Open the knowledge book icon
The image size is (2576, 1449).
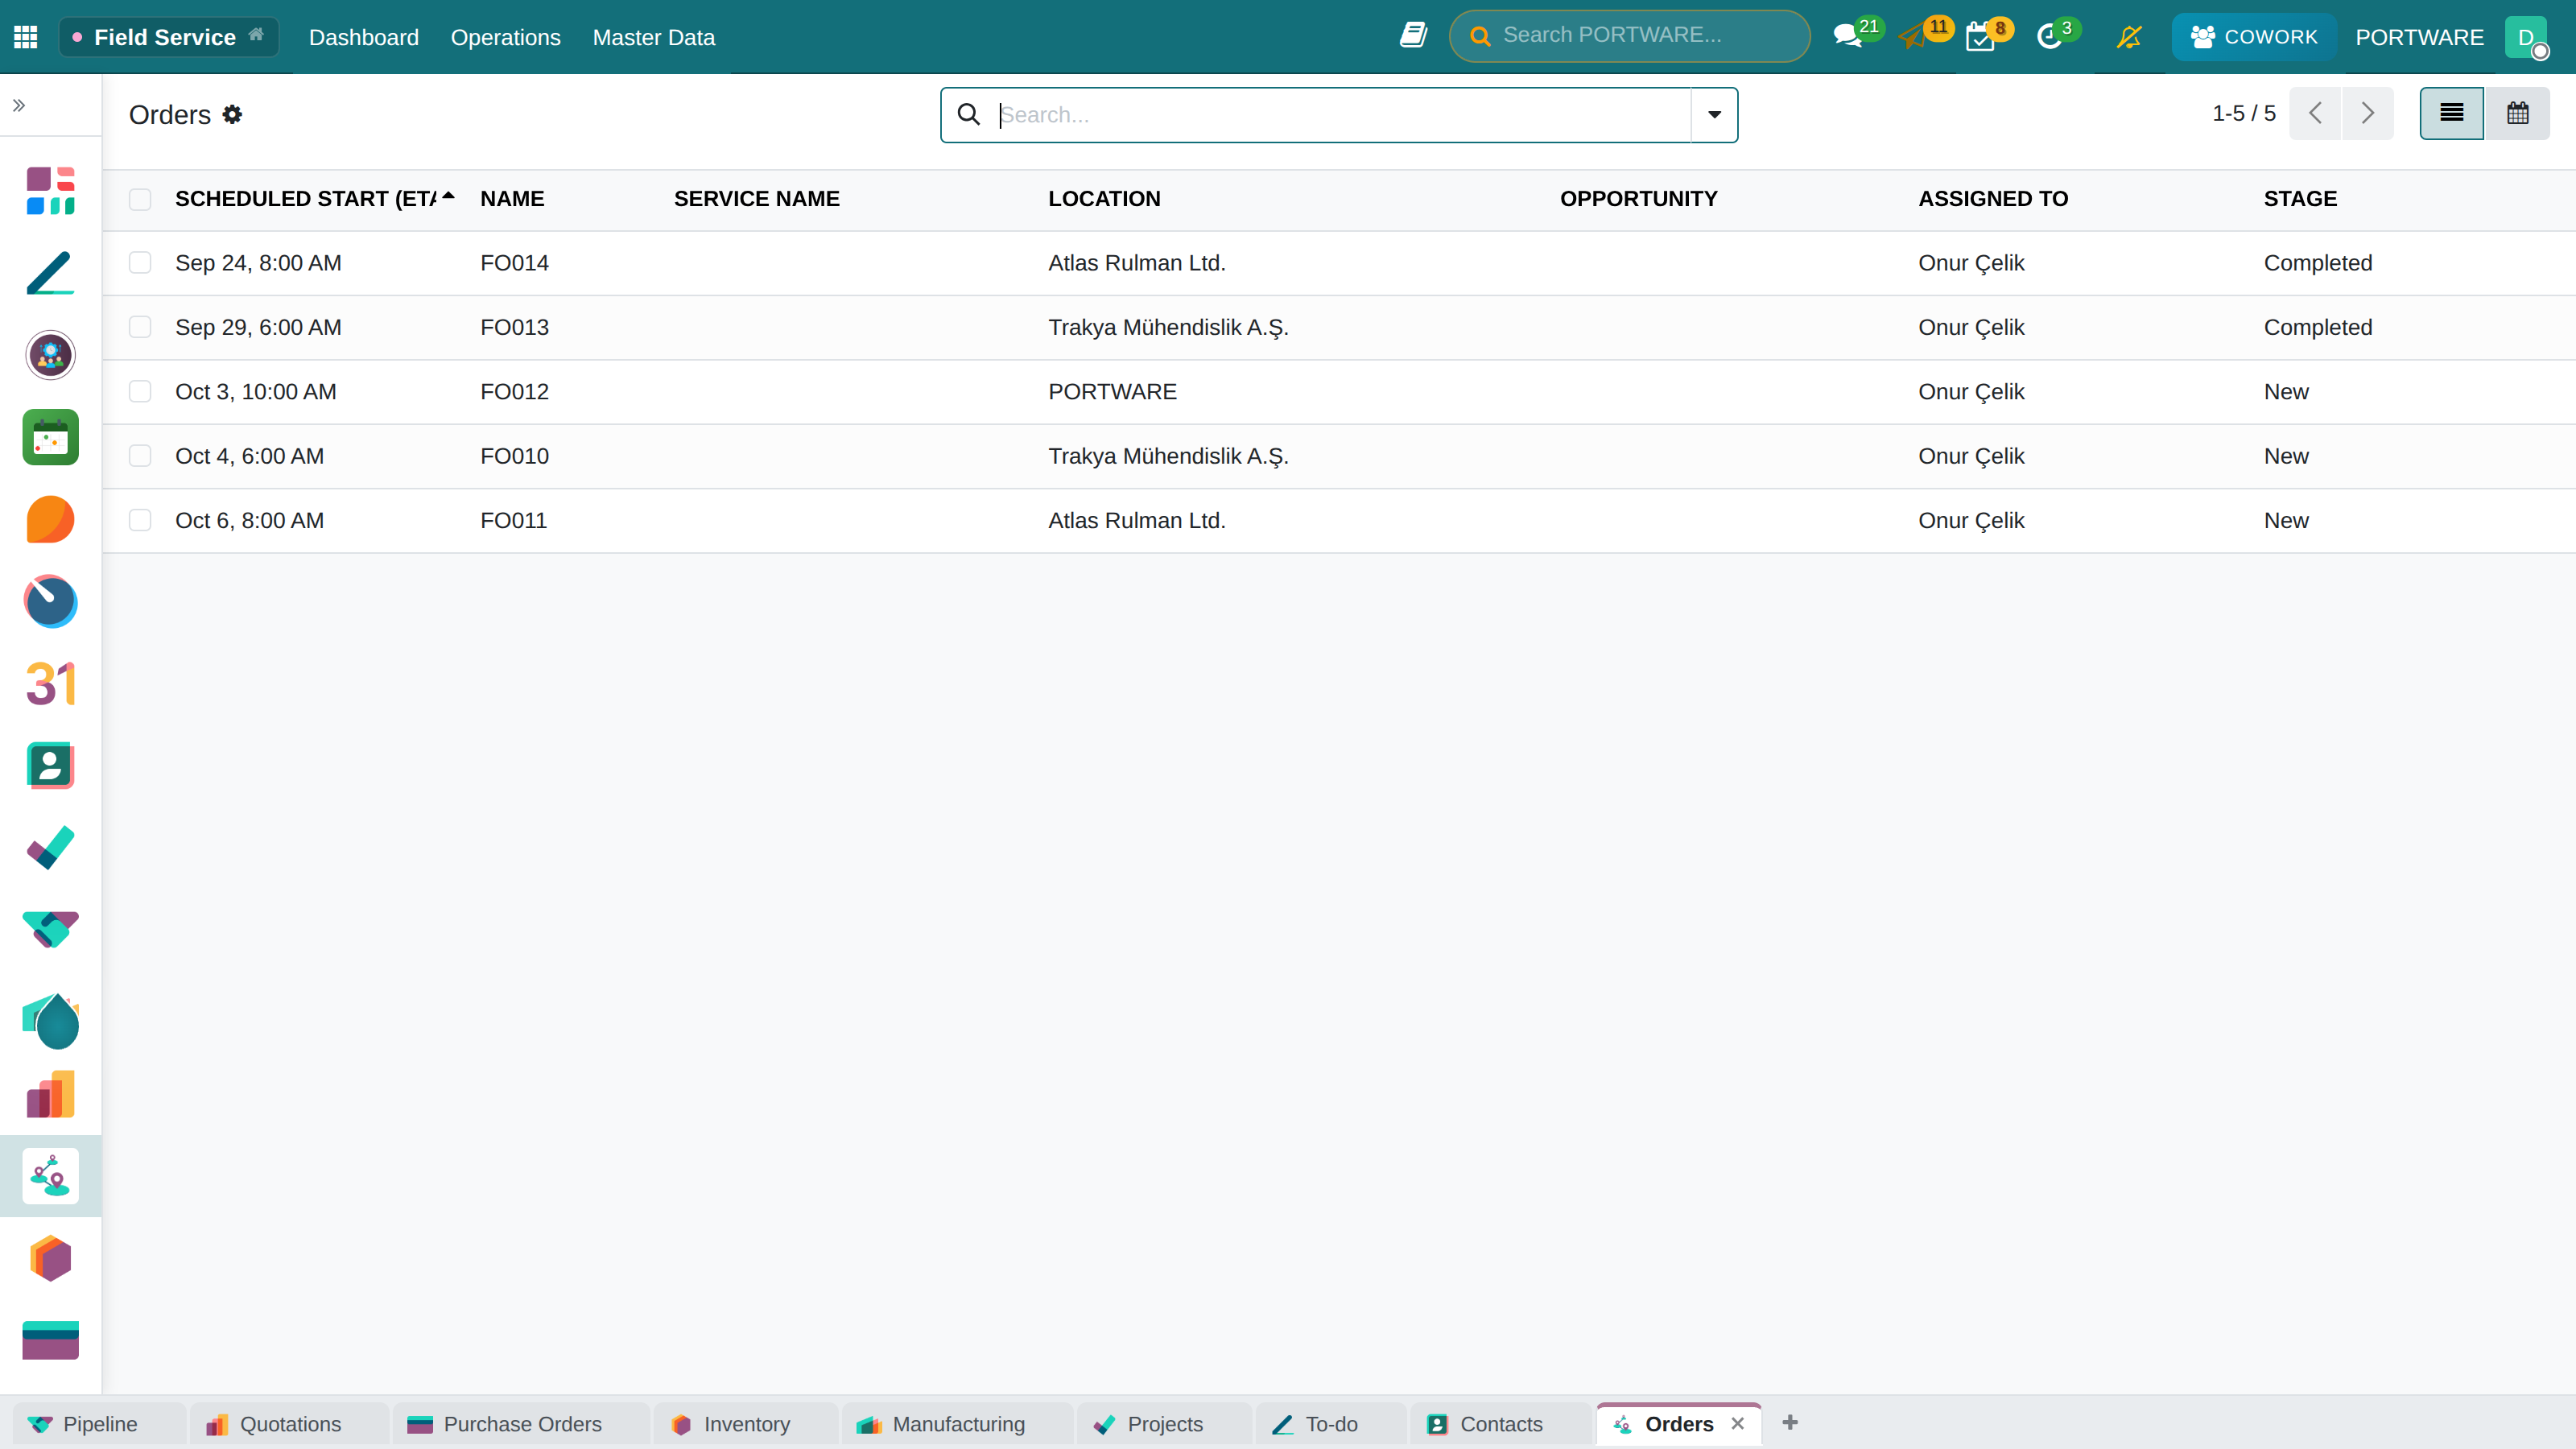coord(1413,36)
